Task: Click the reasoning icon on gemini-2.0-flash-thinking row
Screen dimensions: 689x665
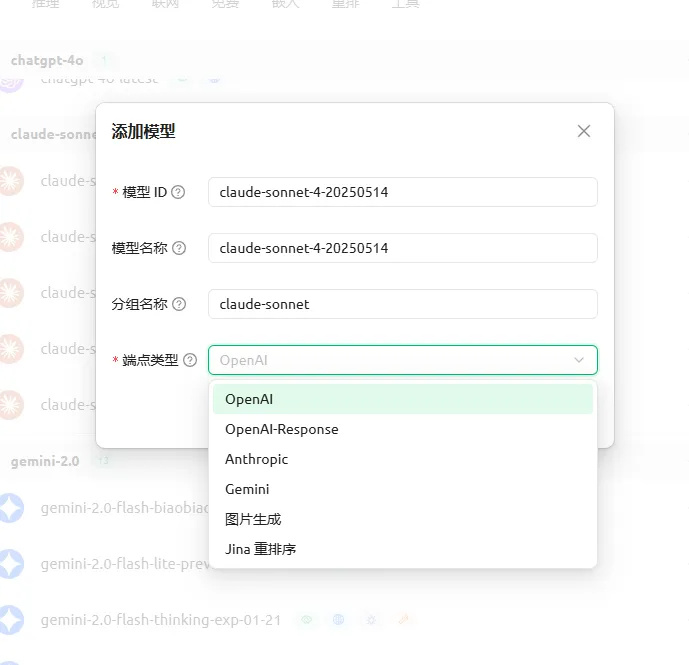Action: point(371,620)
